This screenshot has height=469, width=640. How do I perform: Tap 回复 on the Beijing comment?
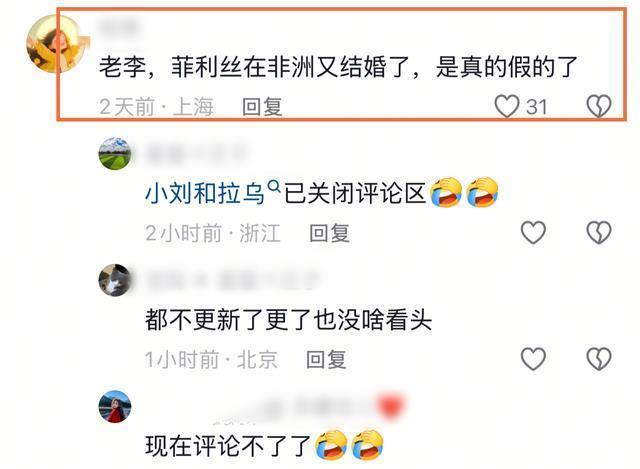tap(327, 360)
